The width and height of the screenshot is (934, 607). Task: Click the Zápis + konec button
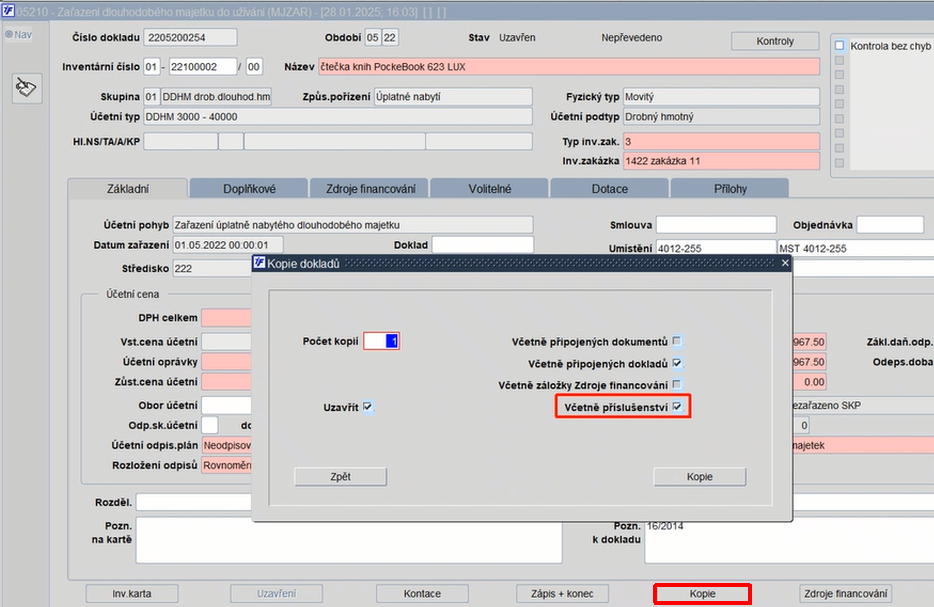562,593
